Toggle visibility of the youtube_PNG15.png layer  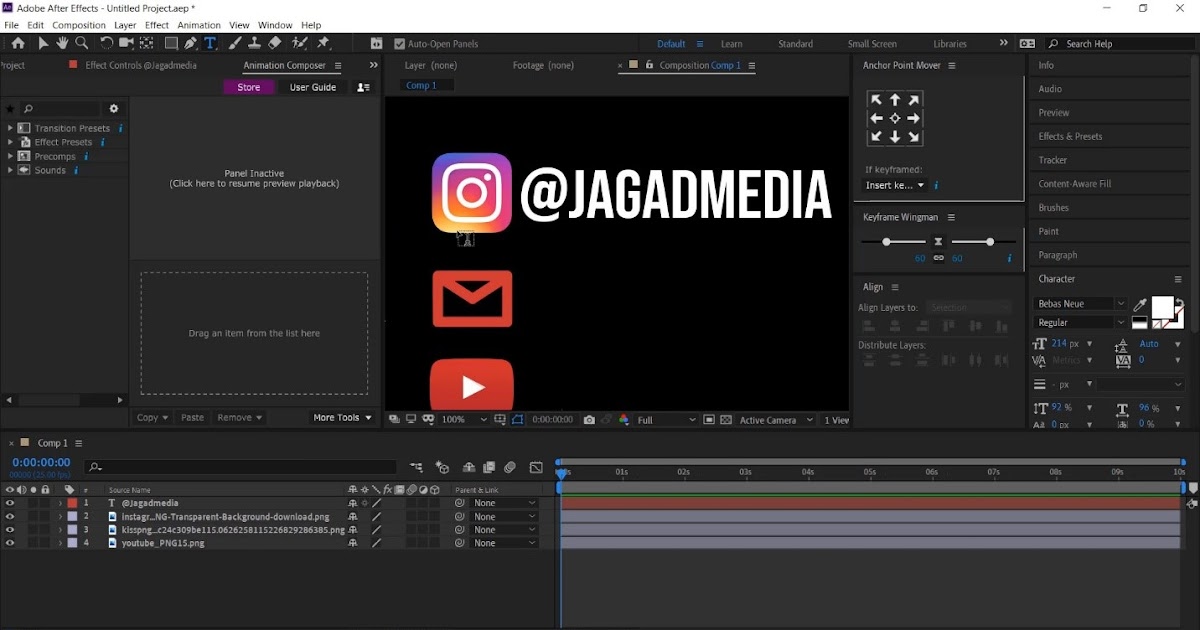(x=10, y=543)
